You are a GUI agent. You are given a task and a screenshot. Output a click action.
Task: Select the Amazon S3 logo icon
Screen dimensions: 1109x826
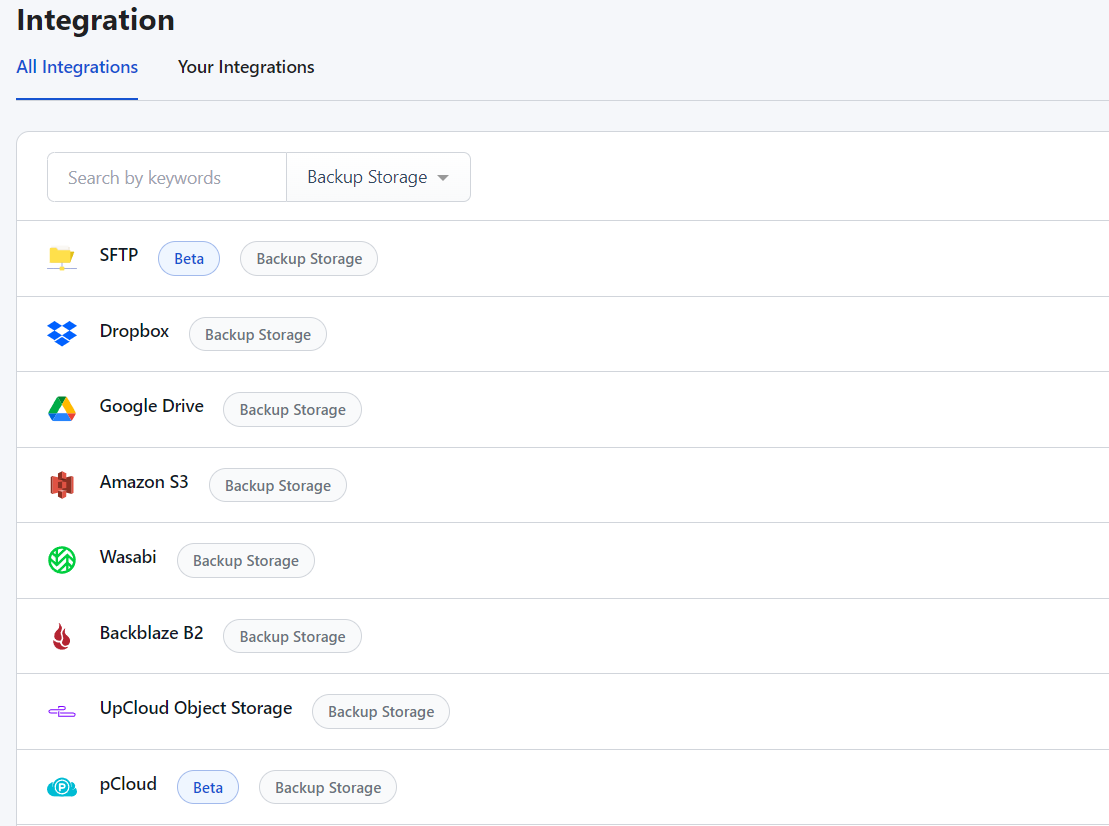(x=62, y=484)
